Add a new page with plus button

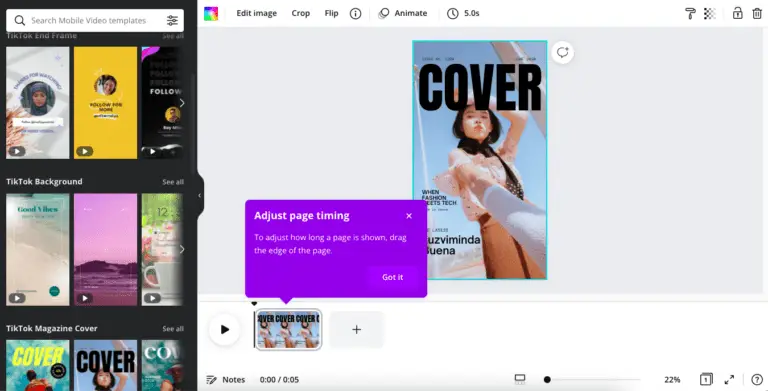tap(357, 330)
